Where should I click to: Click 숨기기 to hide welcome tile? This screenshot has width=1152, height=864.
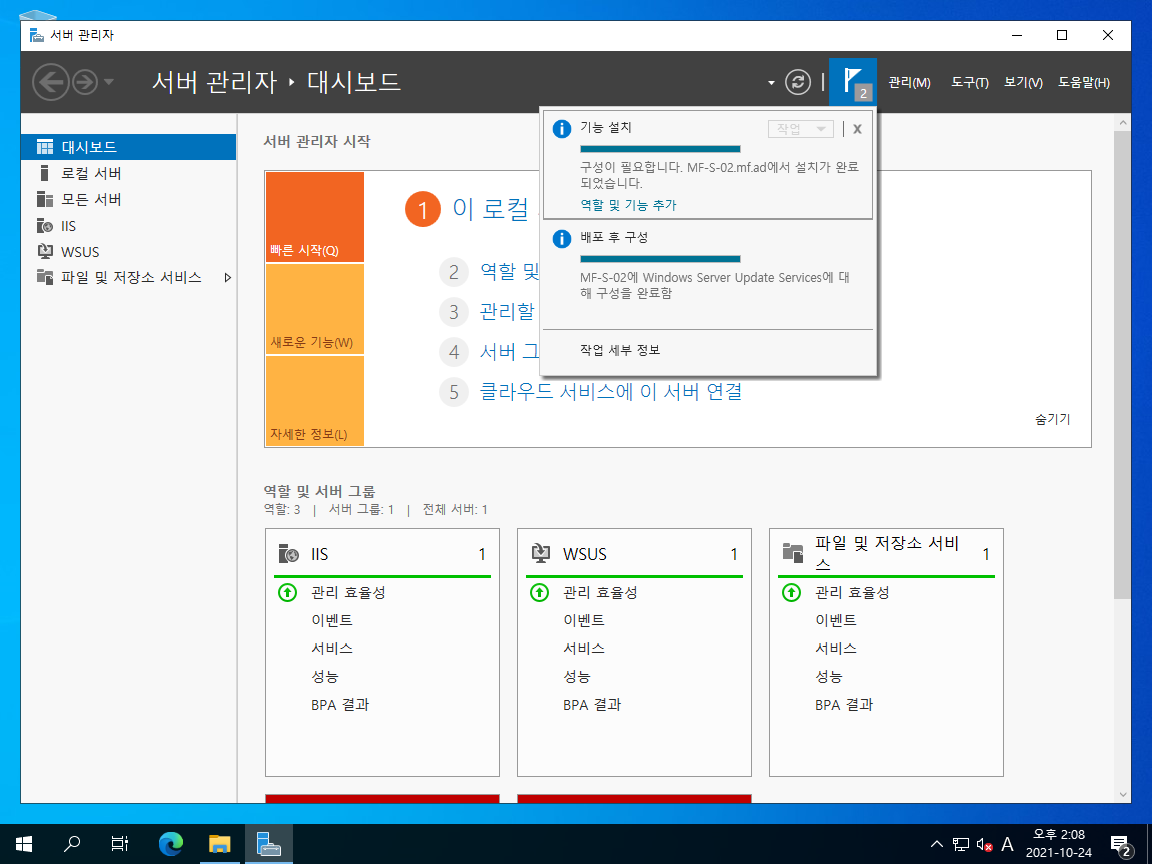tap(1053, 419)
